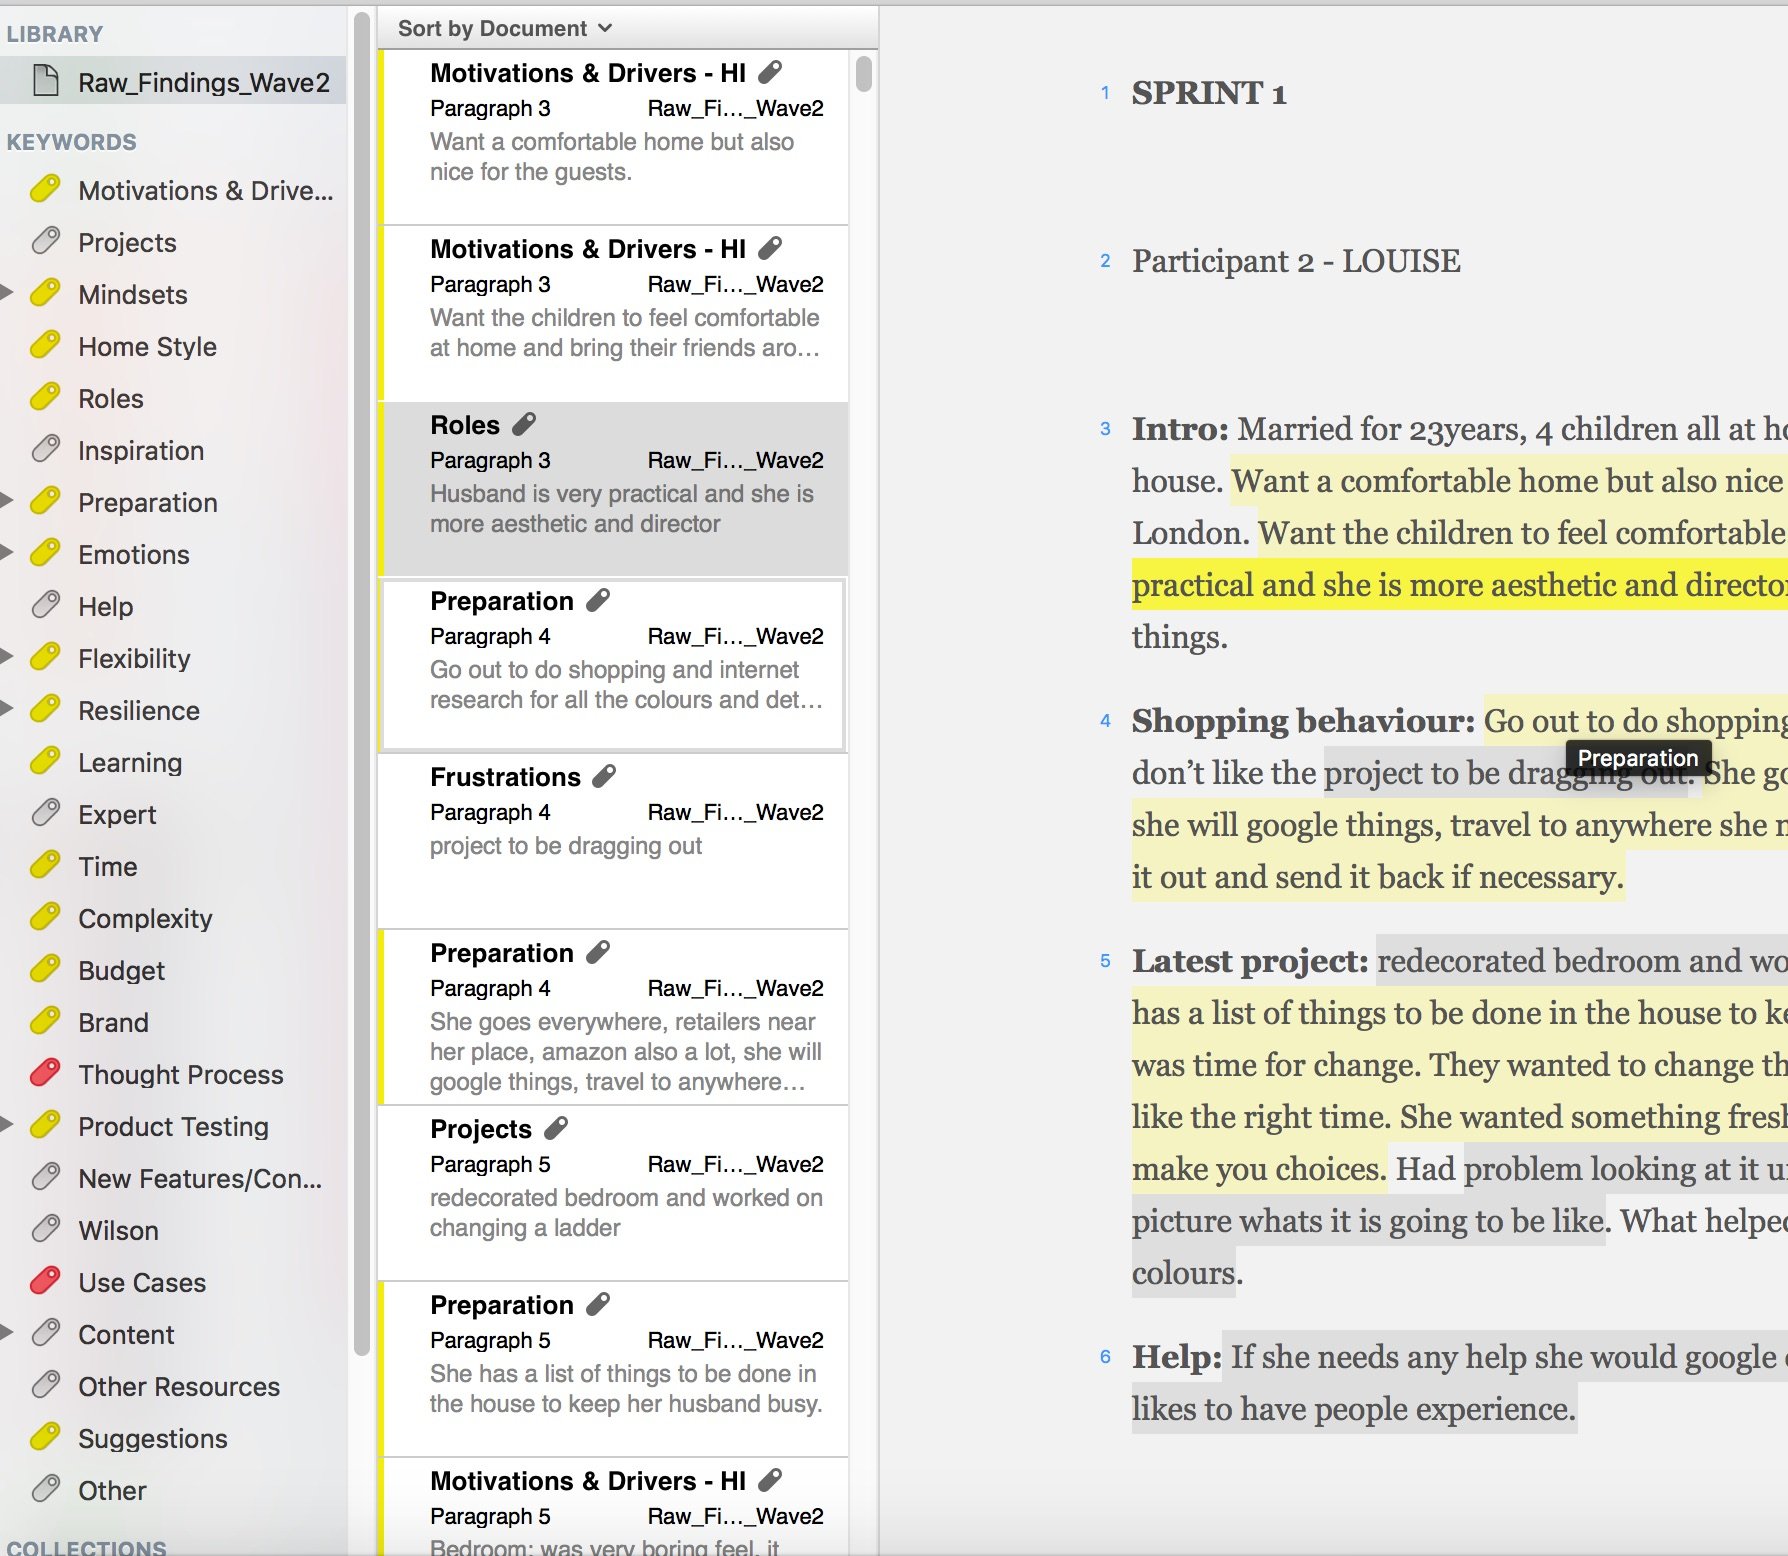This screenshot has height=1556, width=1788.
Task: Open the Roles highlight about husband
Action: 614,489
